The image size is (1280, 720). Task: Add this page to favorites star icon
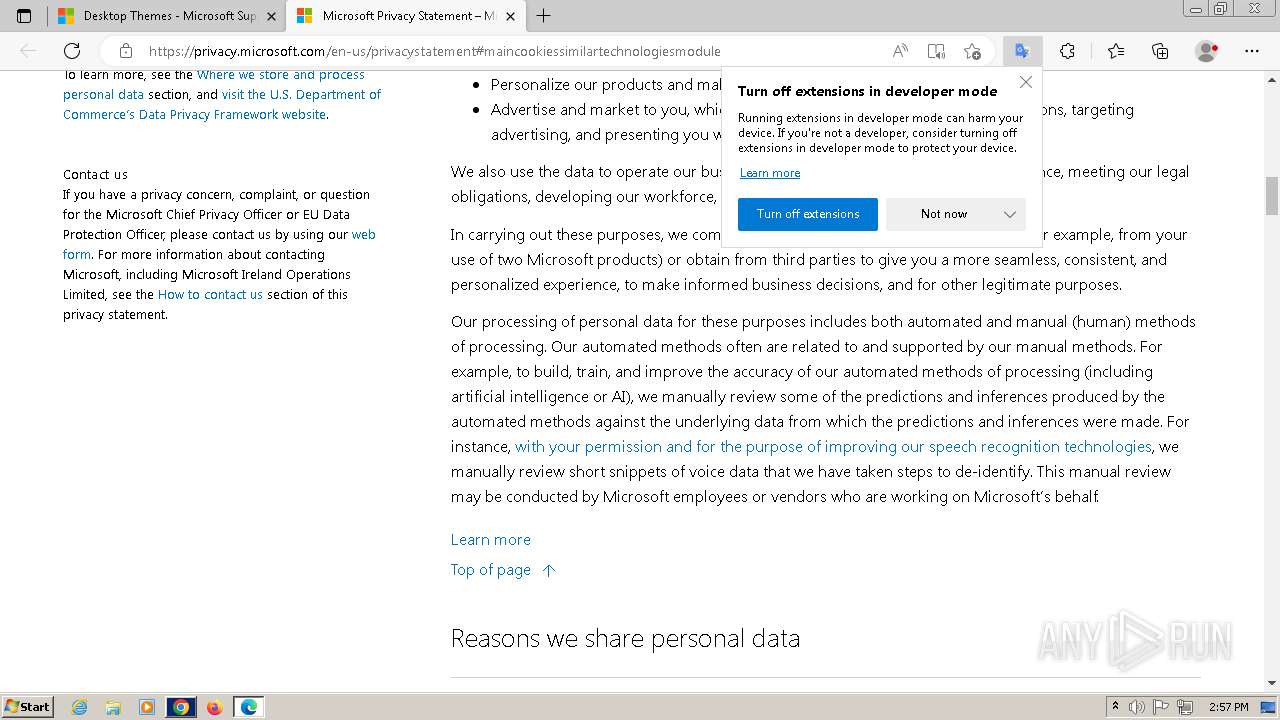[x=972, y=51]
